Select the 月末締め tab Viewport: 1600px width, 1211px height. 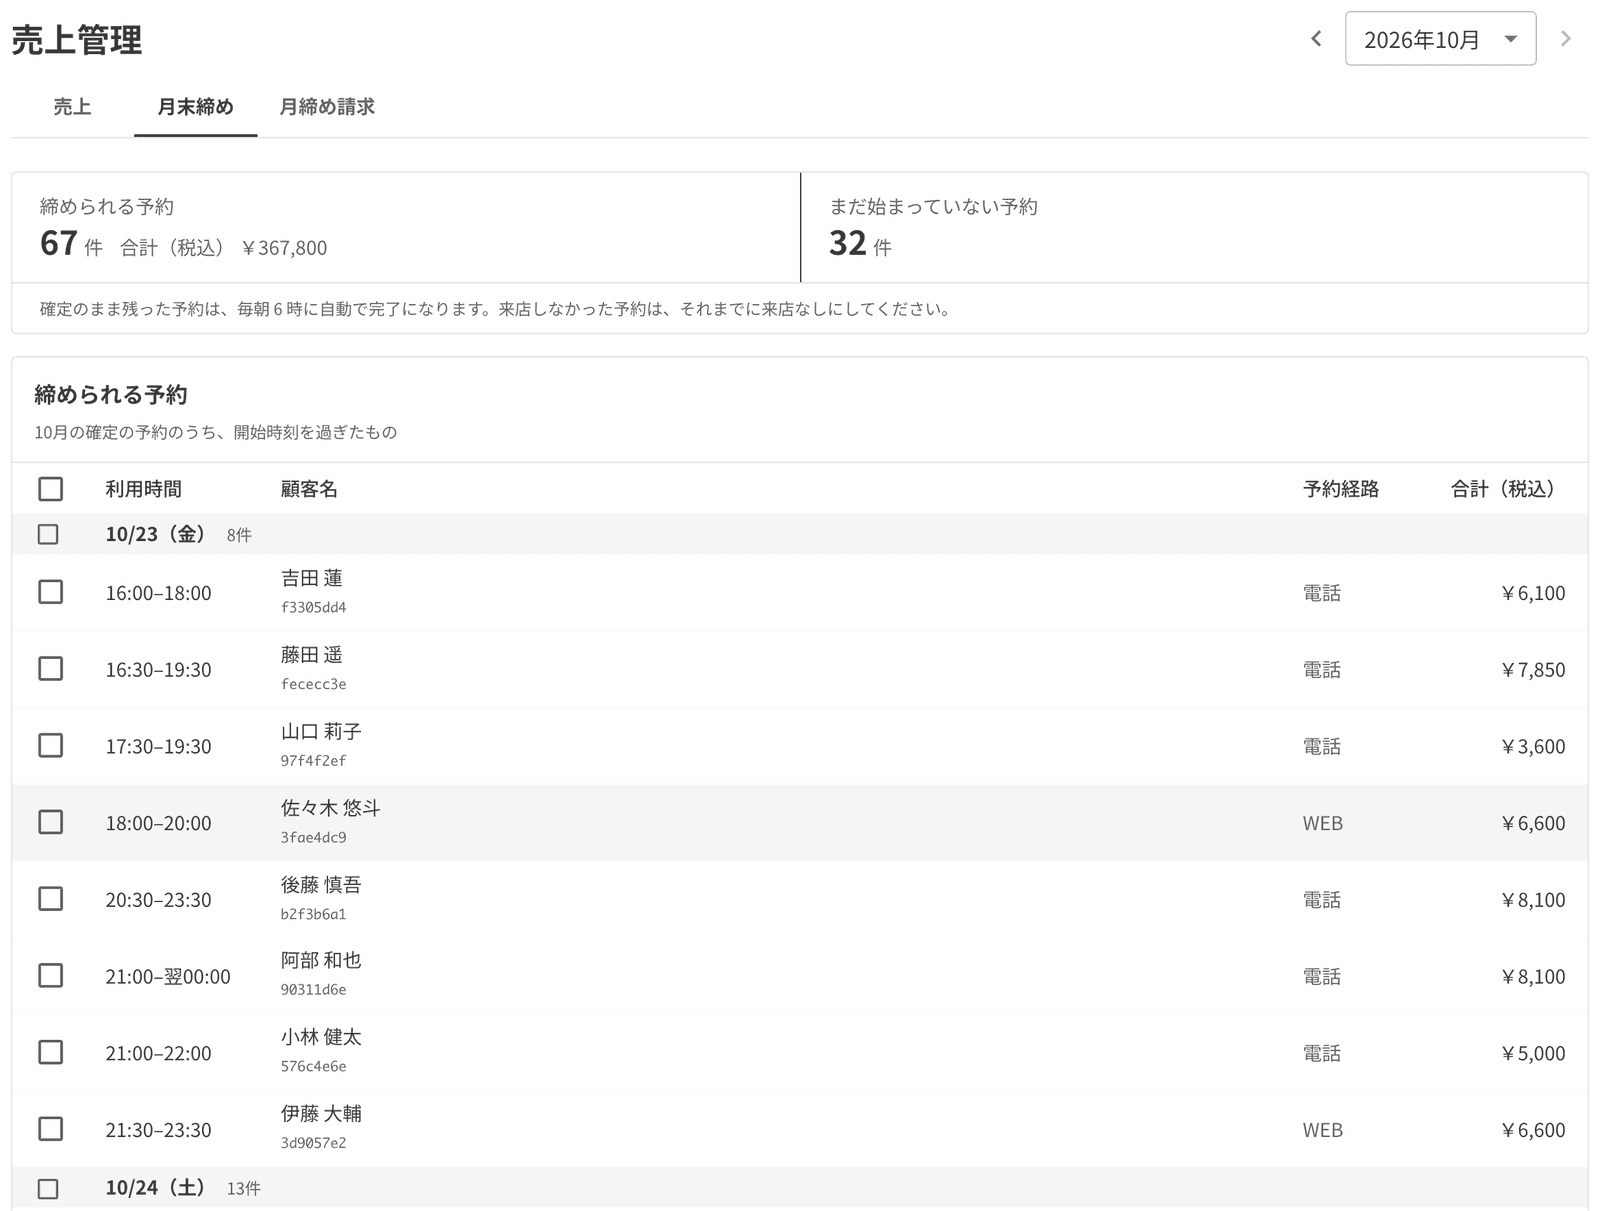(x=195, y=107)
